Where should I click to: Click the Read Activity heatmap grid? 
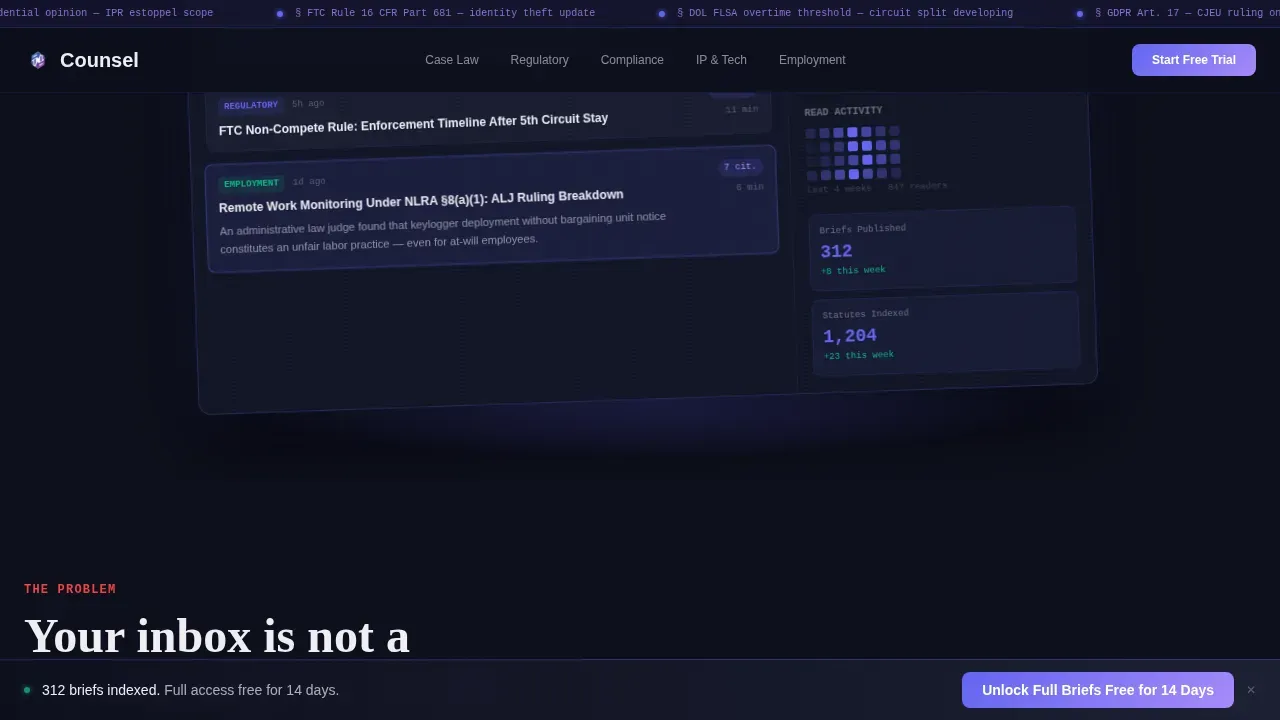[x=853, y=153]
